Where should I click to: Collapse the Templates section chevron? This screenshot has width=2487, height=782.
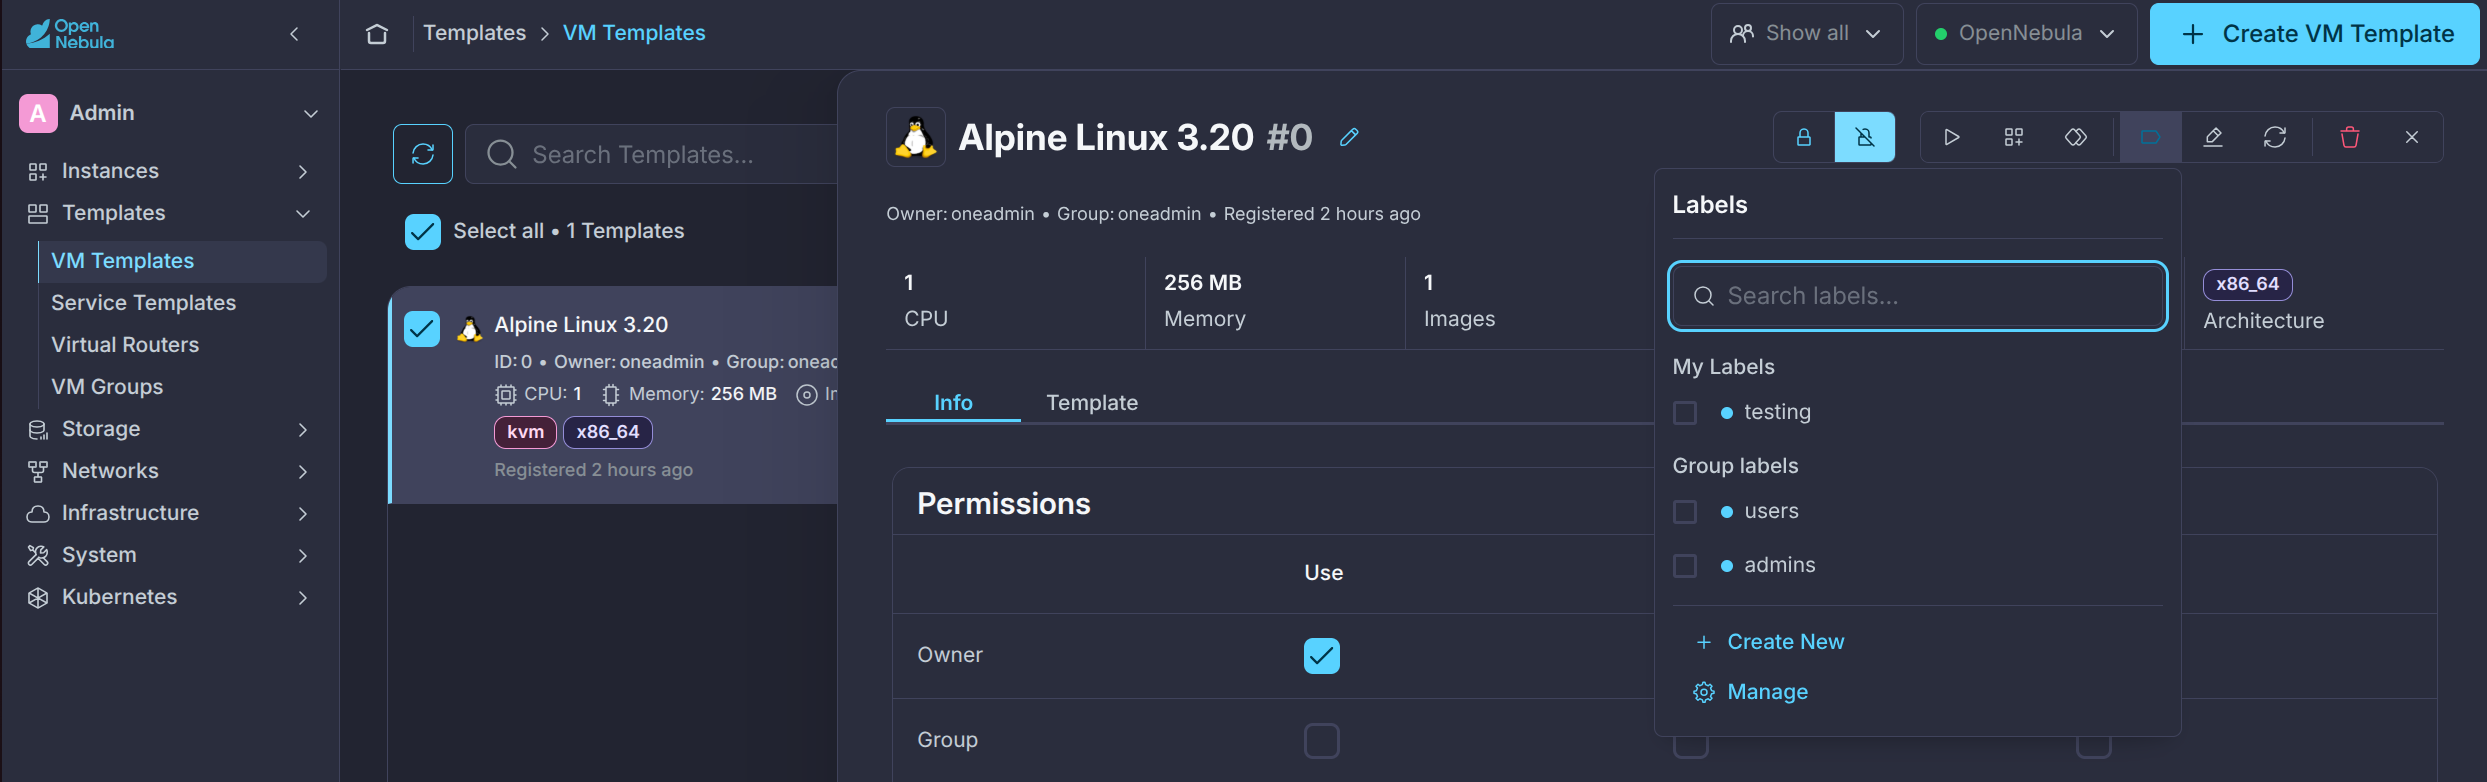pos(303,213)
